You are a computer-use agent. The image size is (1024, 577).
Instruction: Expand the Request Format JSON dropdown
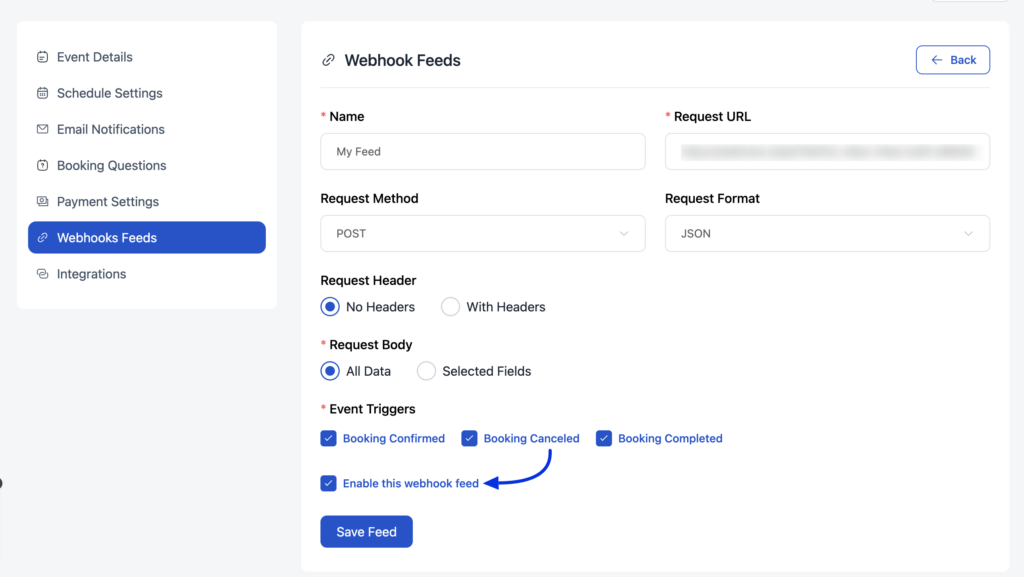click(827, 234)
